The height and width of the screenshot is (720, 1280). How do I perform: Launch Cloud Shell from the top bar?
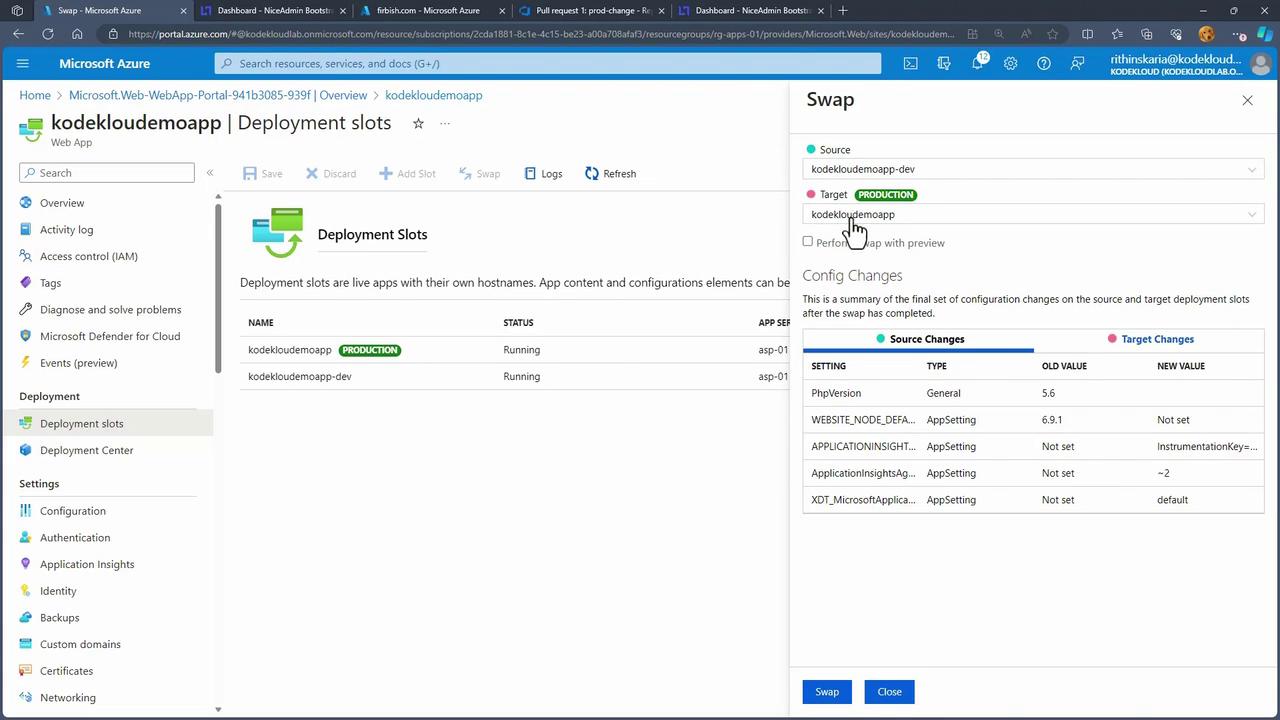910,63
